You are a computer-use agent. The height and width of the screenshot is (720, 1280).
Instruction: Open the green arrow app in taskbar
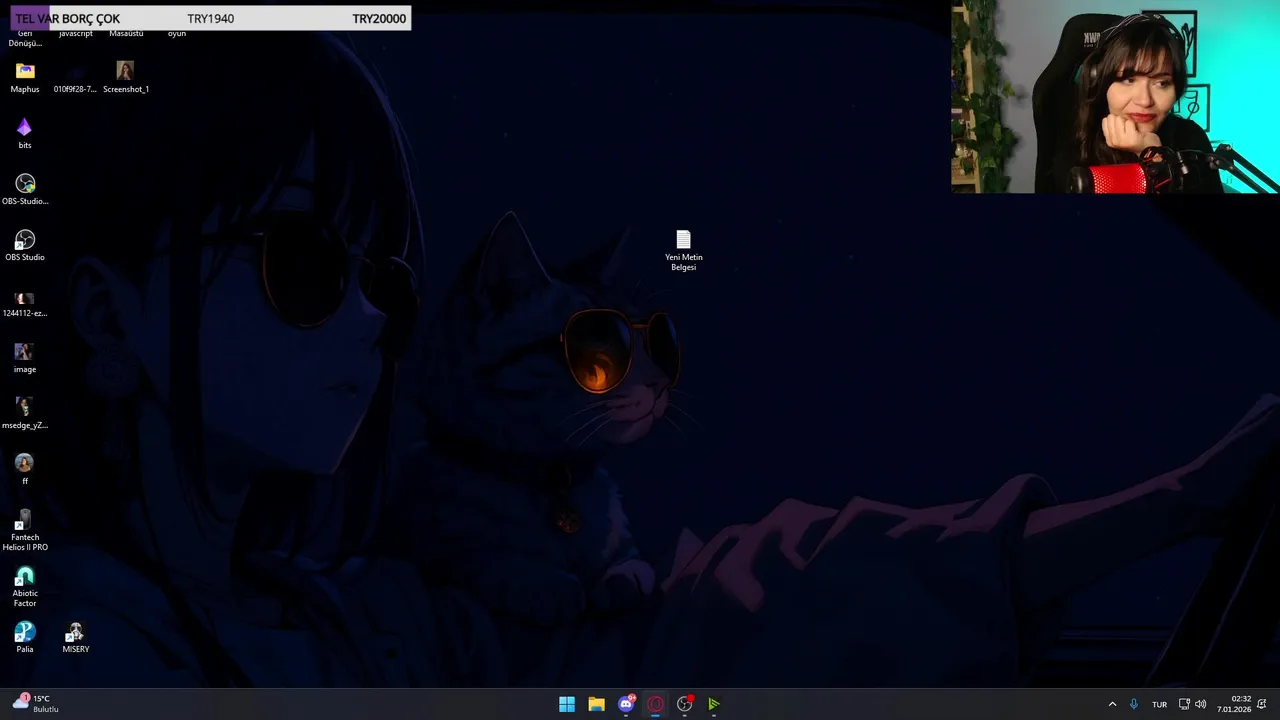[714, 704]
